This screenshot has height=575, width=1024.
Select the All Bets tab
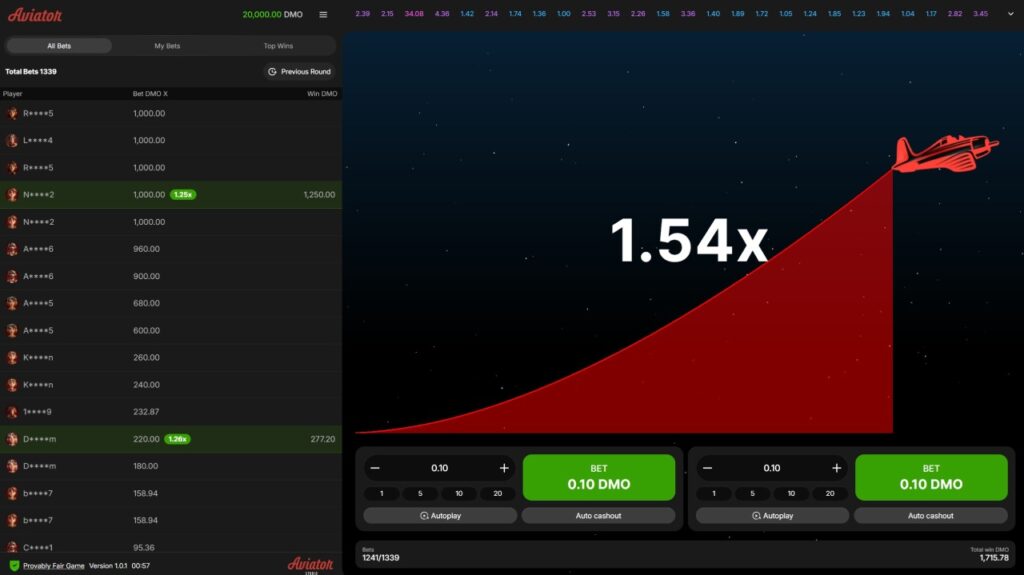click(x=59, y=46)
